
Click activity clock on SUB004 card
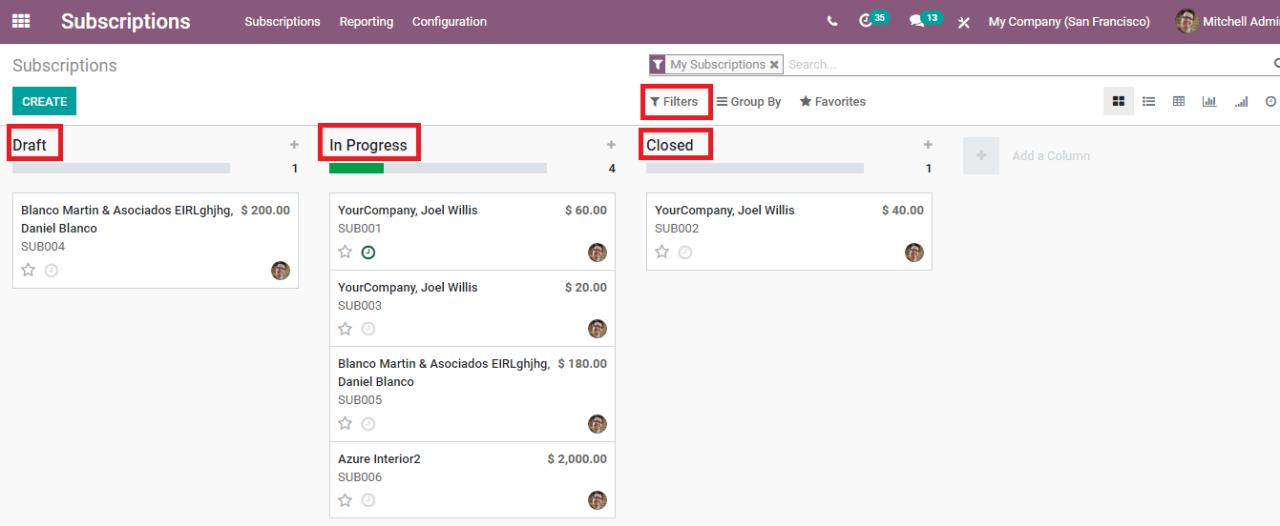pyautogui.click(x=51, y=270)
